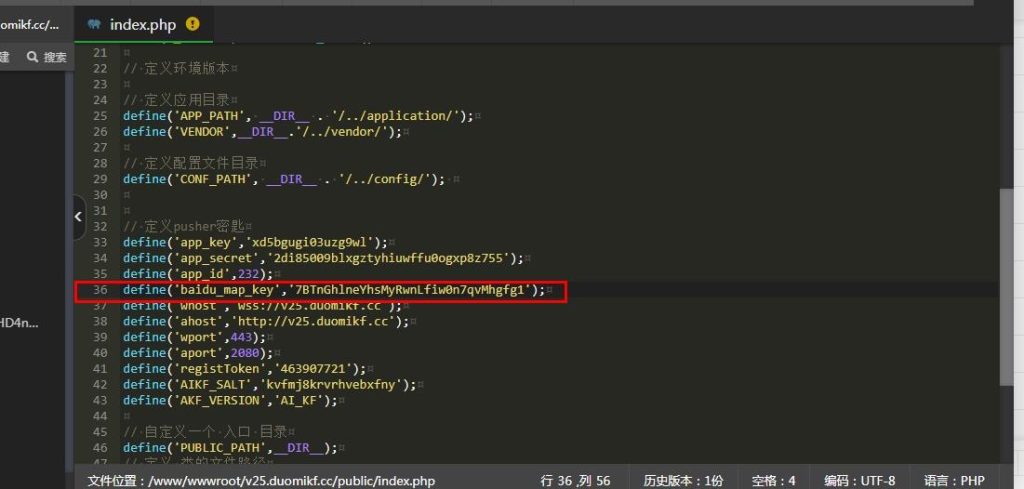Screen dimensions: 1024x489
Task: Click the registToken define line
Action: click(x=245, y=368)
